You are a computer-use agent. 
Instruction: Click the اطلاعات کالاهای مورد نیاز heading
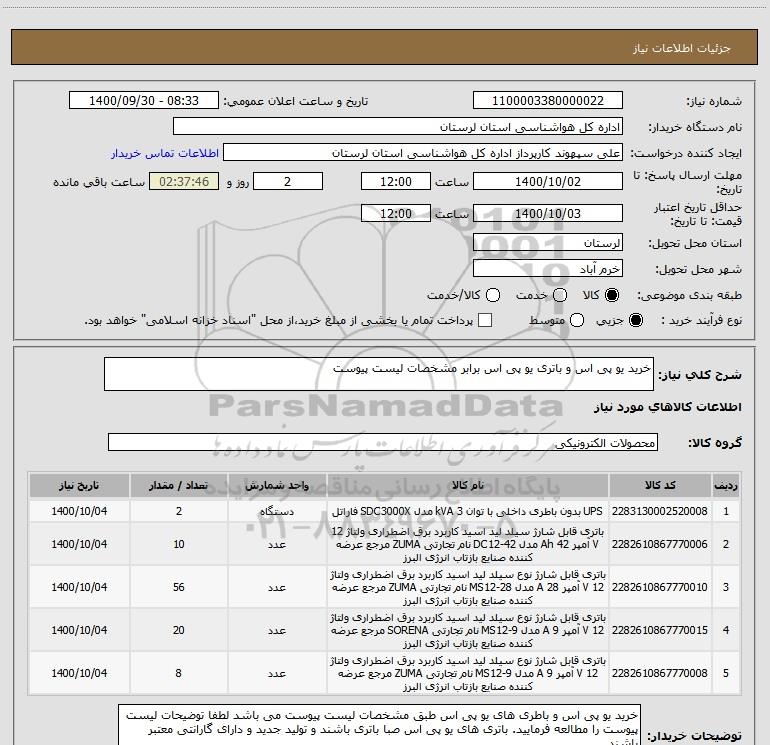tap(667, 407)
